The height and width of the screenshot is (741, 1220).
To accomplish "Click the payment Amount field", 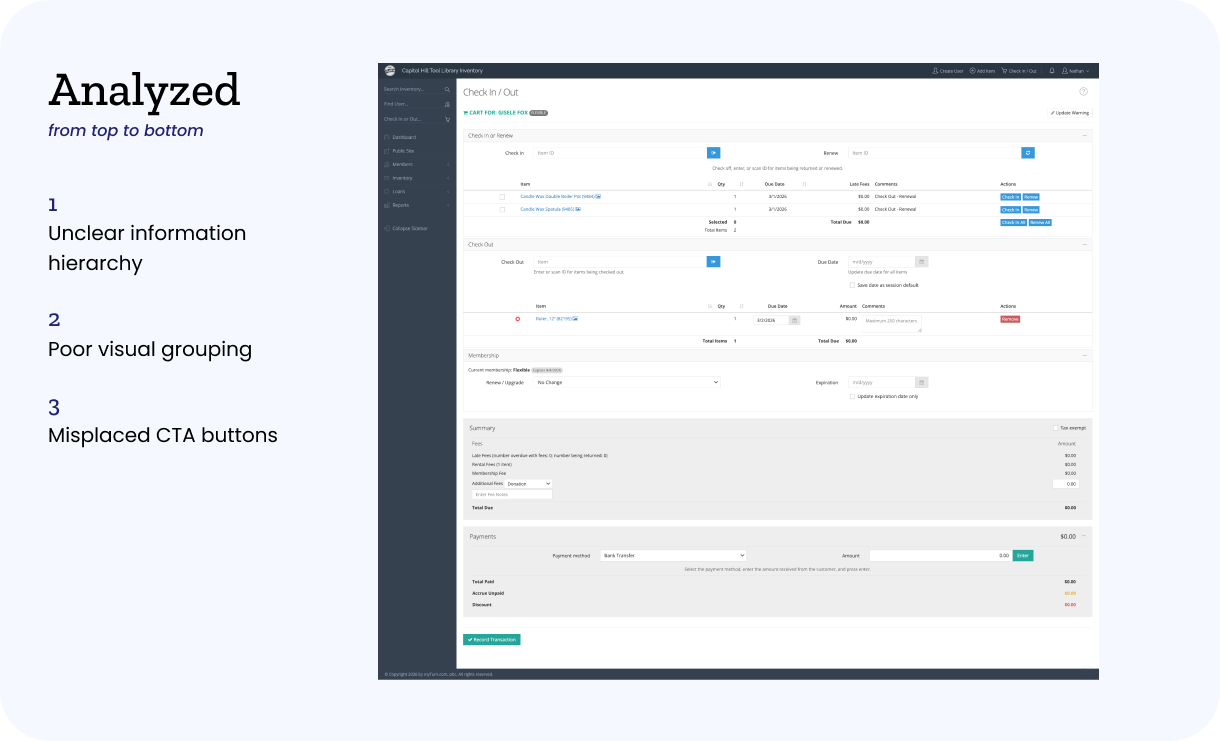I will click(940, 555).
